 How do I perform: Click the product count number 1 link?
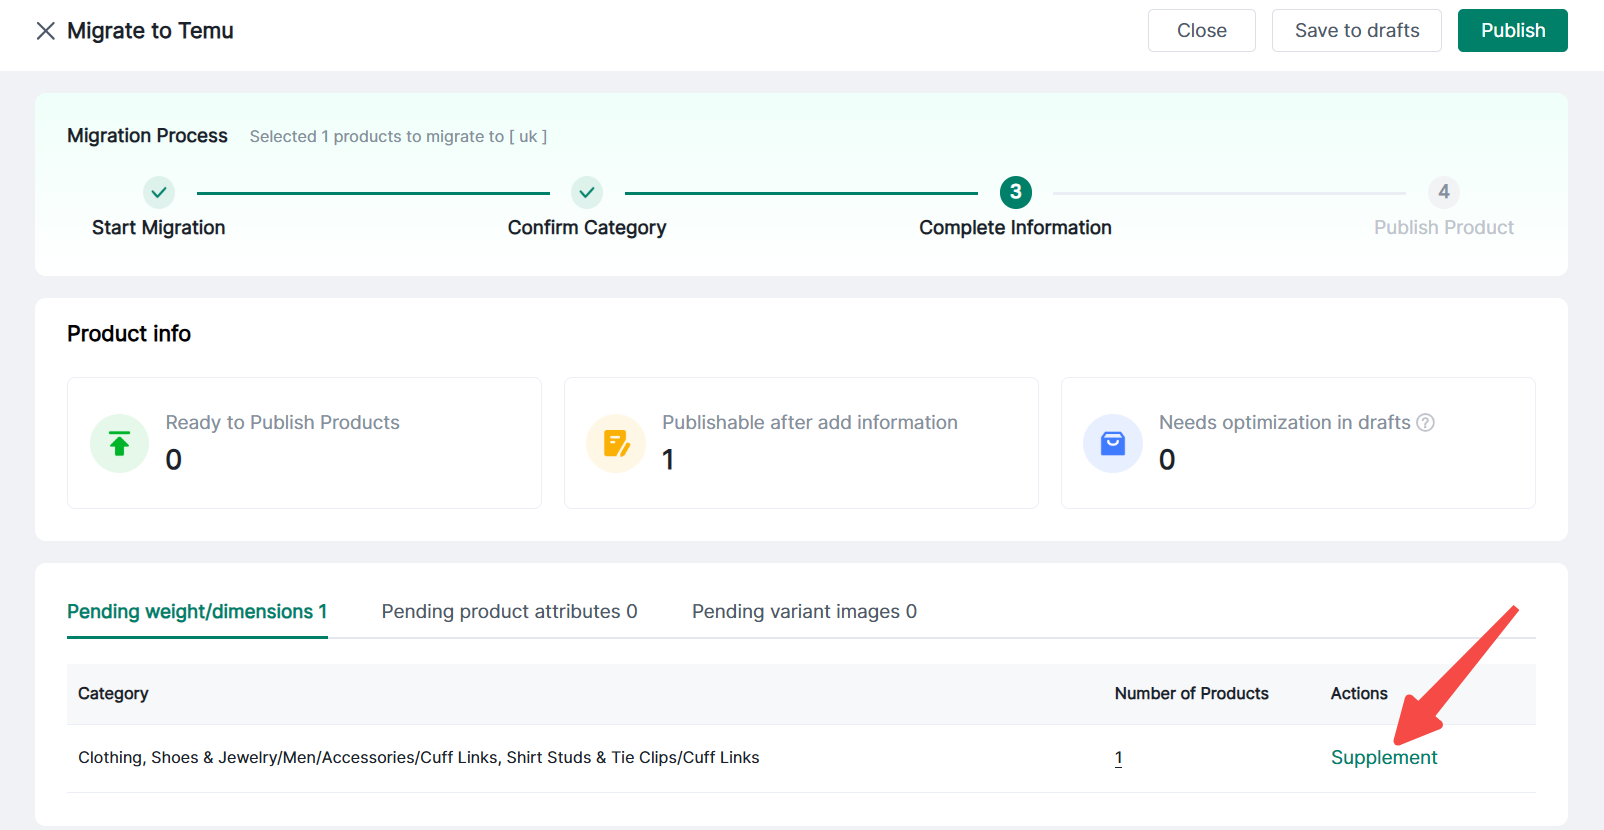tap(1118, 758)
